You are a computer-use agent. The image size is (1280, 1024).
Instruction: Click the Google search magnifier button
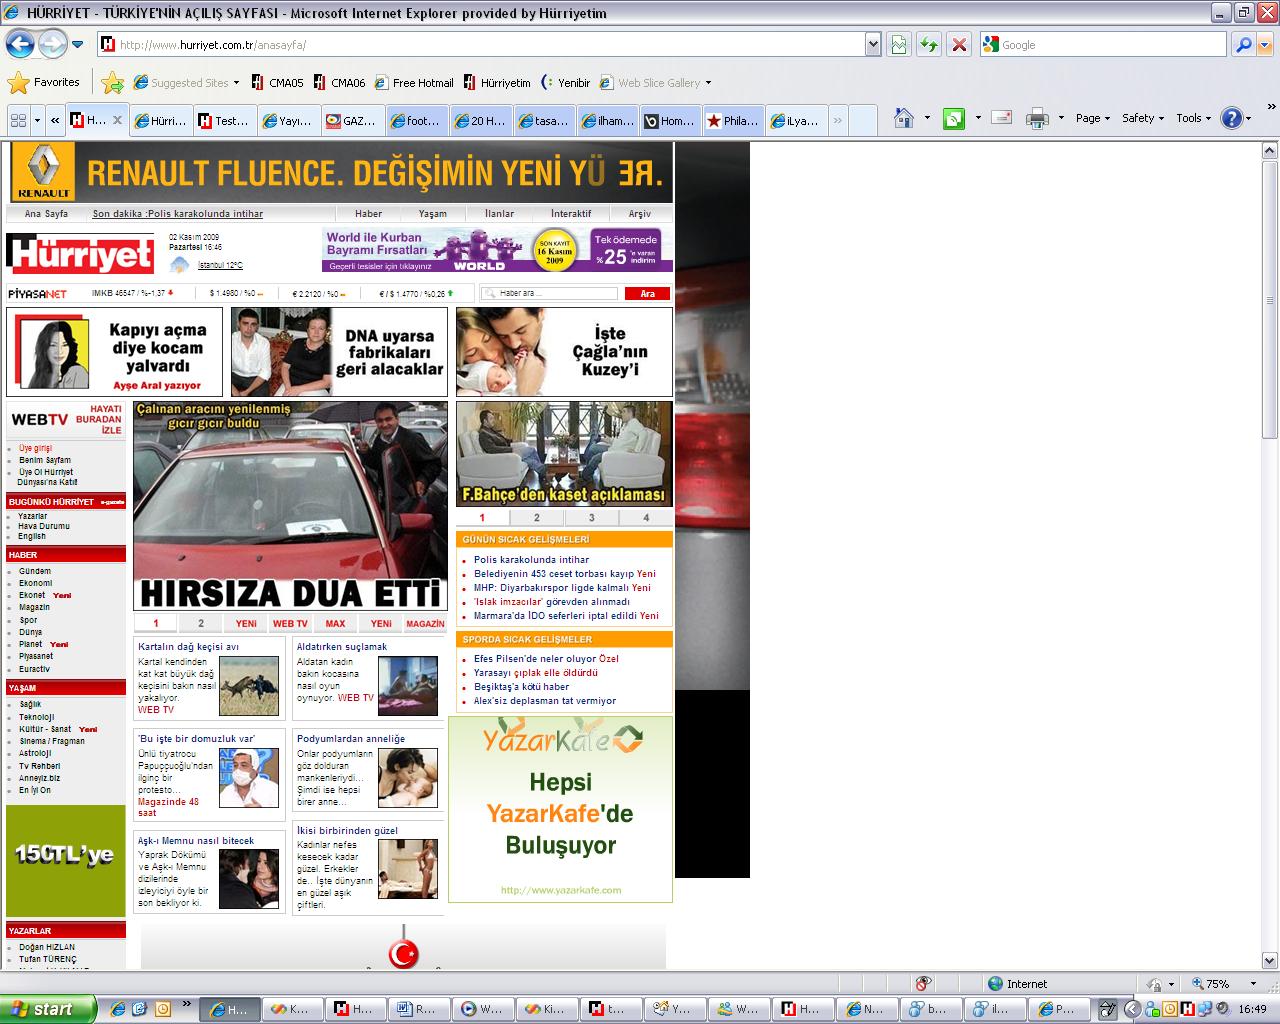(1243, 44)
